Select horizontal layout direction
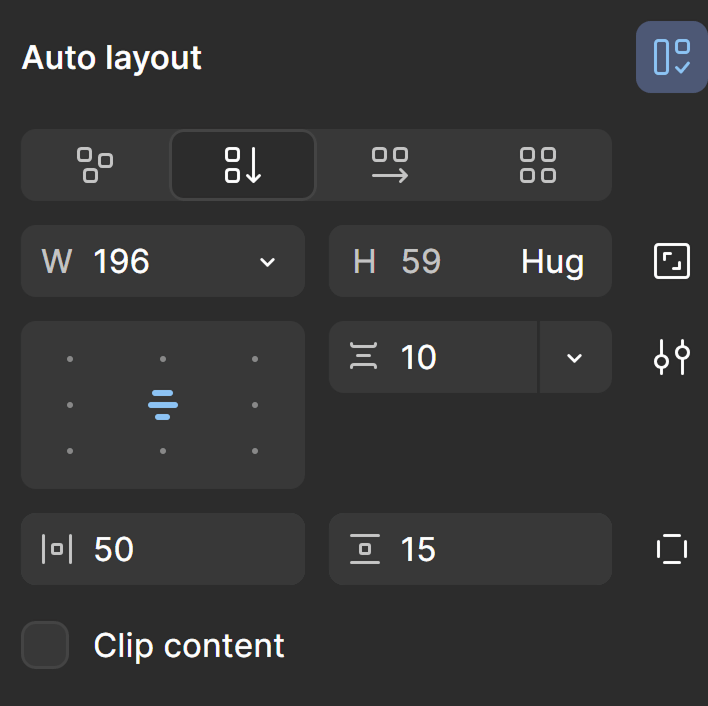This screenshot has width=708, height=706. 390,165
